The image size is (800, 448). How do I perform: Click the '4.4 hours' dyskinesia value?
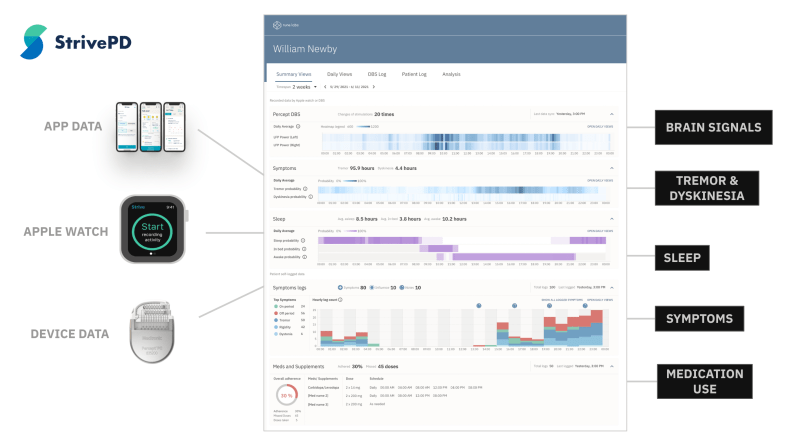[406, 168]
